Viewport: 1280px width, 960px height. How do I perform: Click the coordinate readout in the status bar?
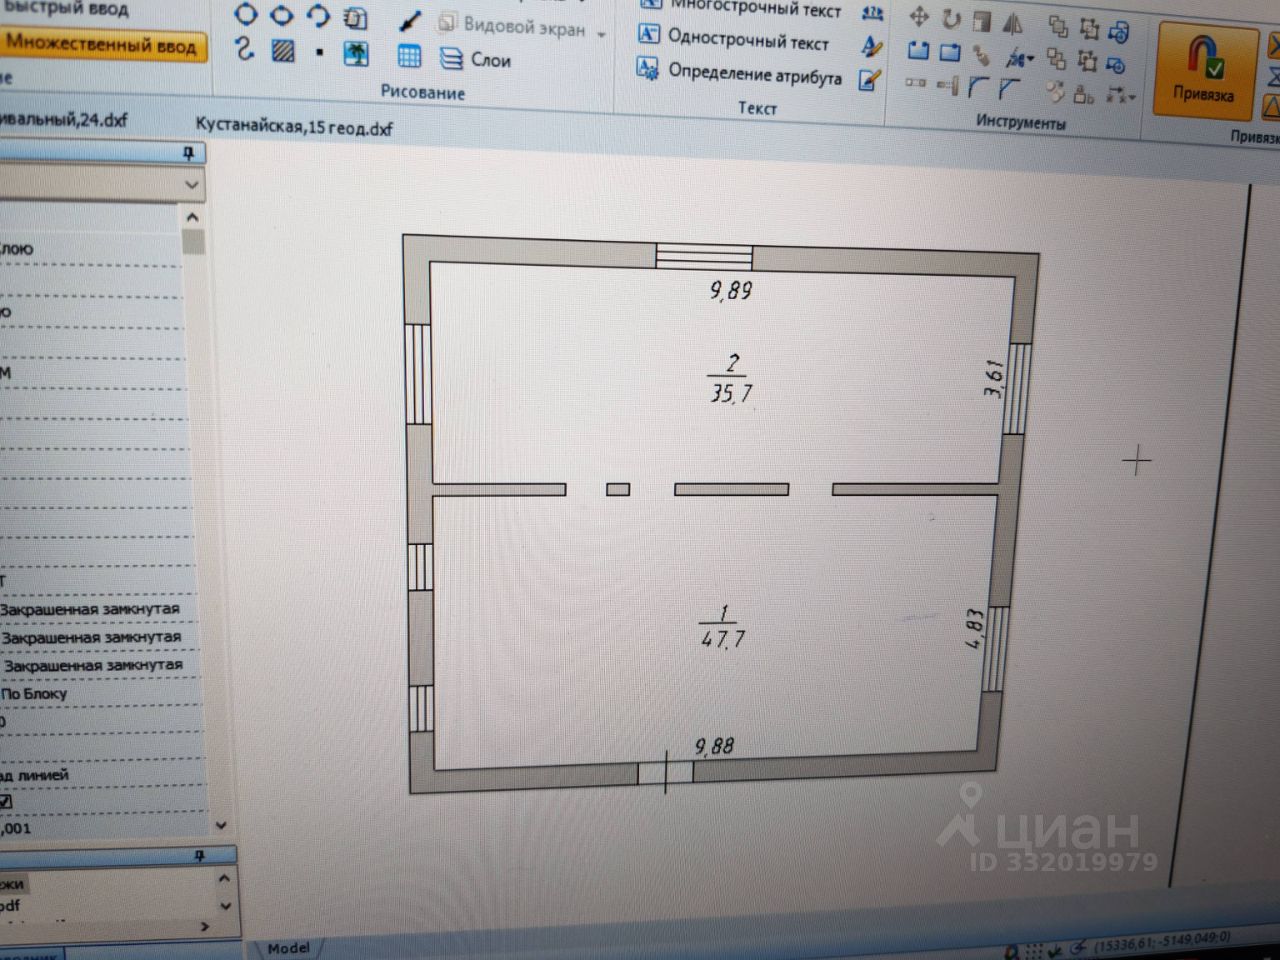pos(1162,942)
